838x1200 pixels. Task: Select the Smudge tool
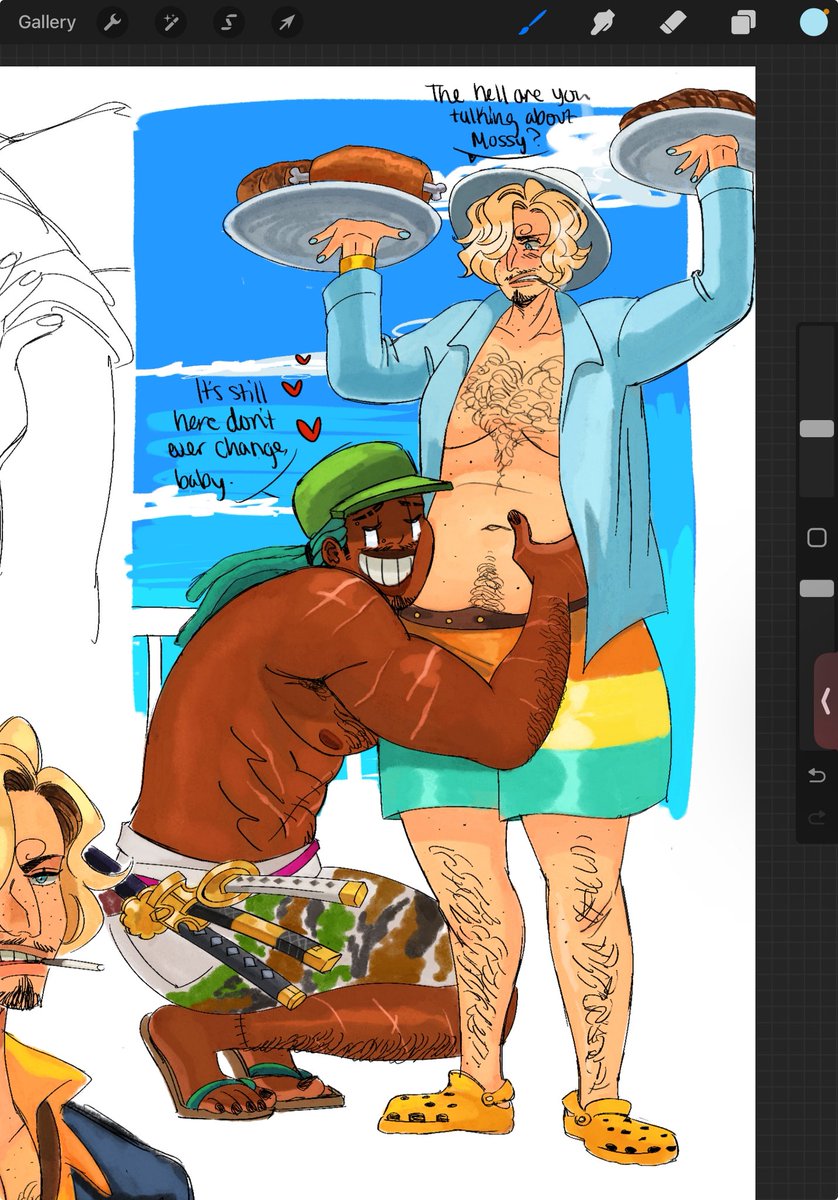coord(602,22)
